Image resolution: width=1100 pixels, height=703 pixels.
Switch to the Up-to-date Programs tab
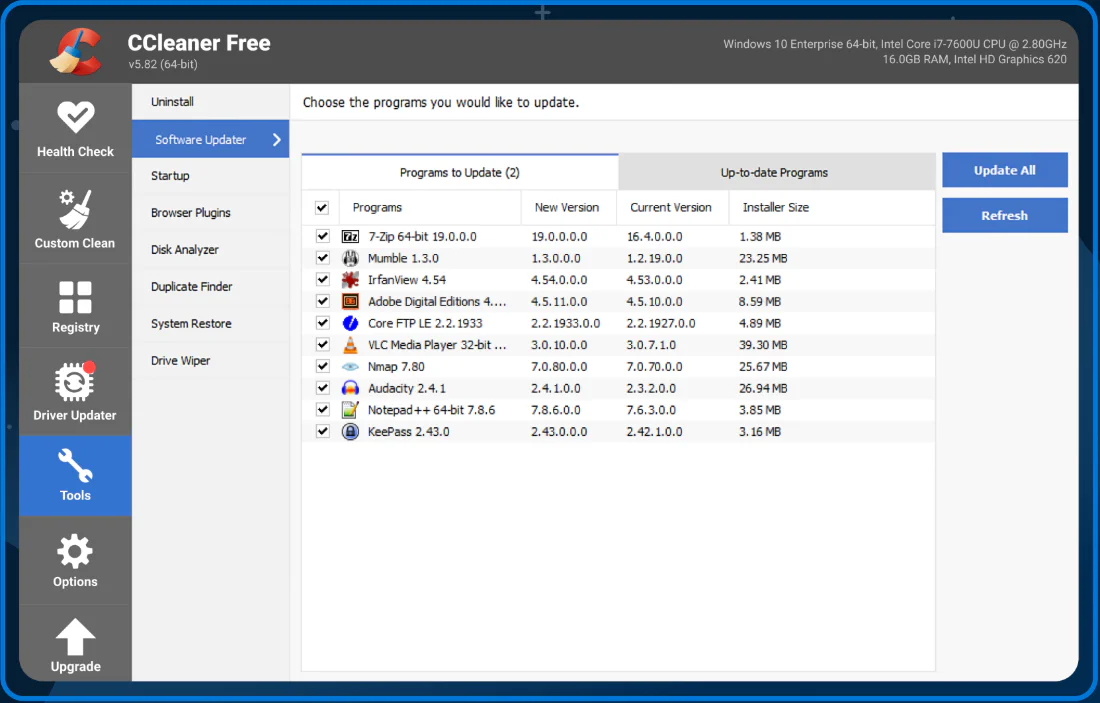(776, 171)
